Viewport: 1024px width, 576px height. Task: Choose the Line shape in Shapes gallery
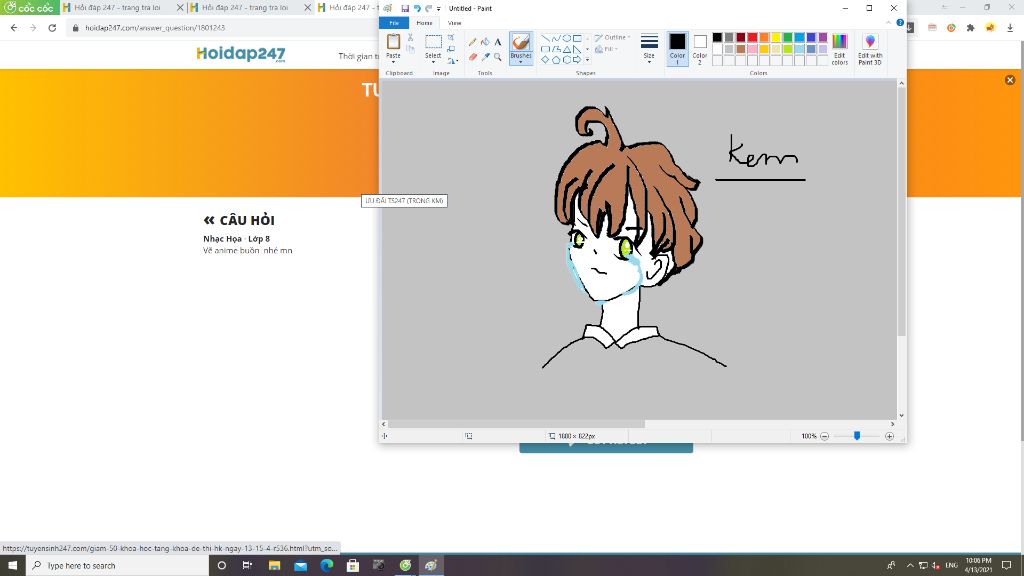click(x=545, y=39)
